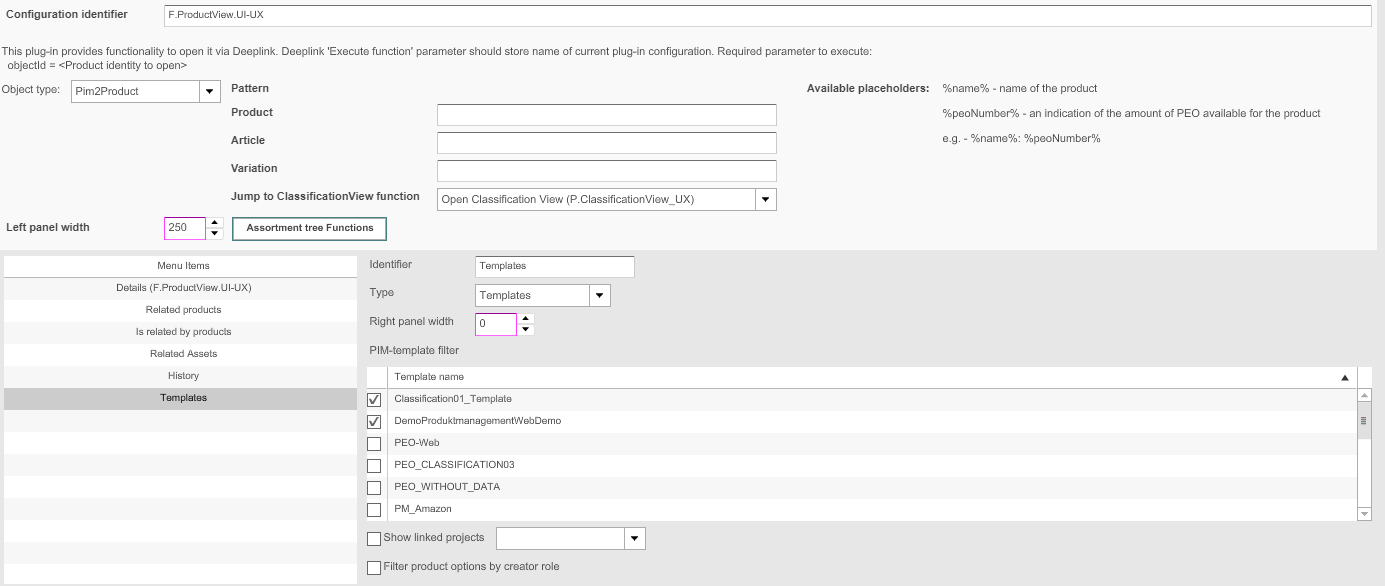Toggle Filter product options by creator role

[x=374, y=567]
